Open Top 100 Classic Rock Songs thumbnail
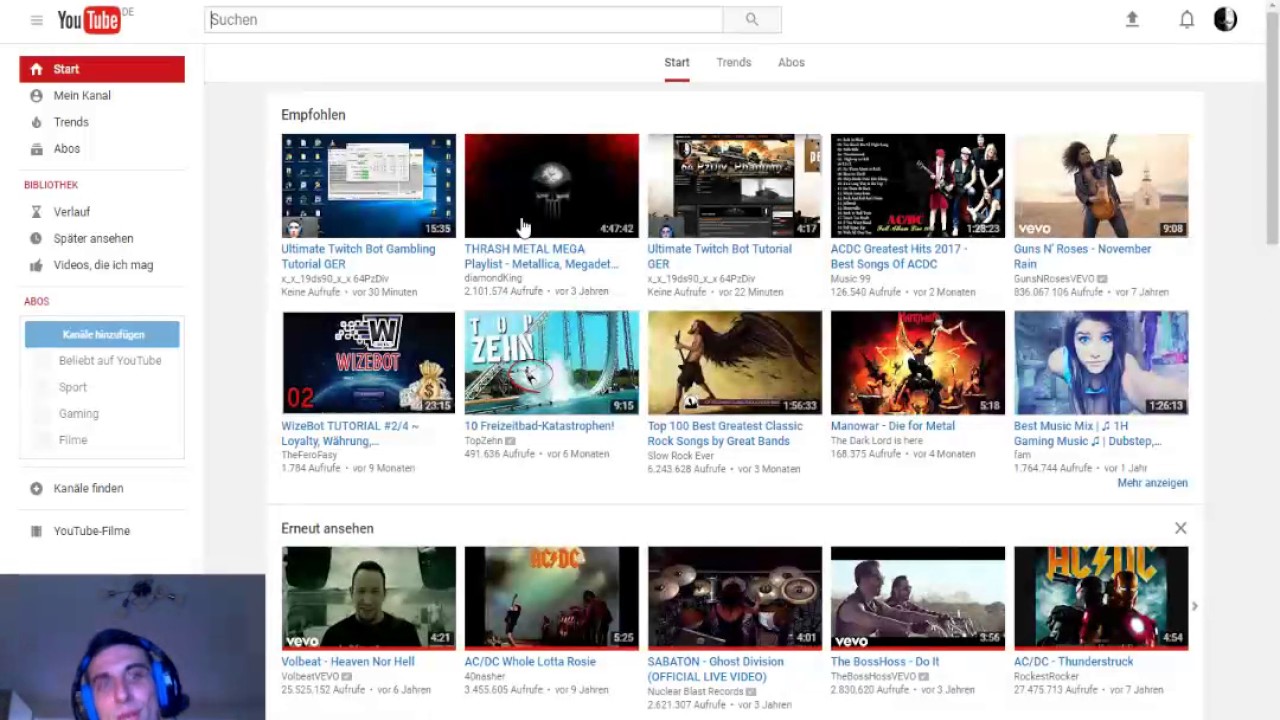Screen dimensions: 1280x720 click(x=735, y=362)
